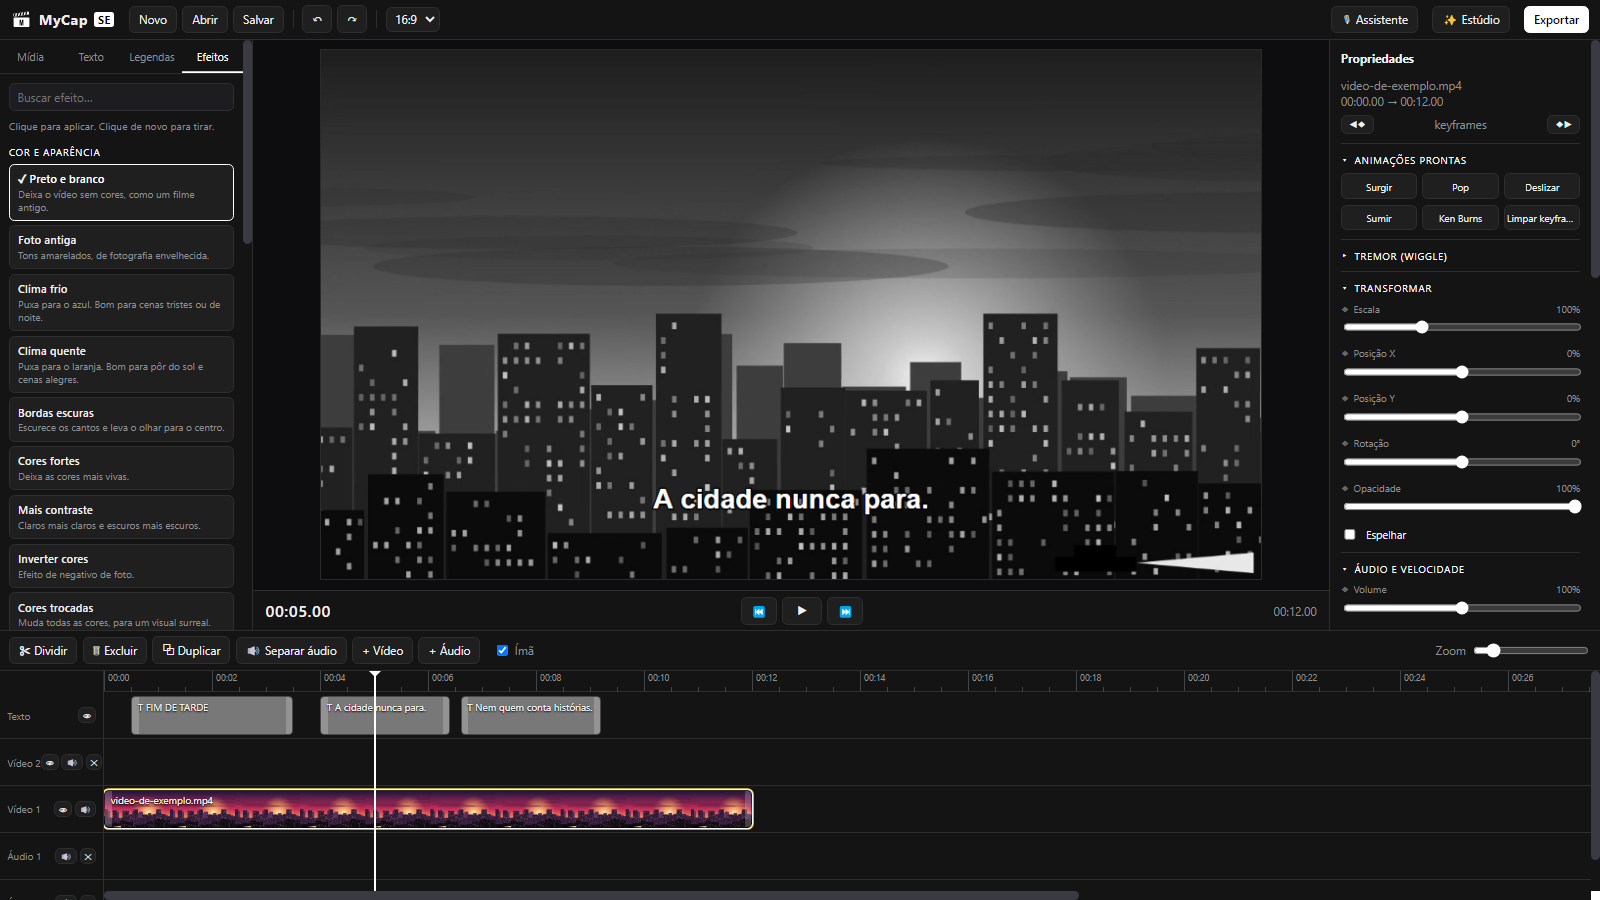This screenshot has width=1600, height=900.
Task: Skip back to the video start
Action: (759, 611)
